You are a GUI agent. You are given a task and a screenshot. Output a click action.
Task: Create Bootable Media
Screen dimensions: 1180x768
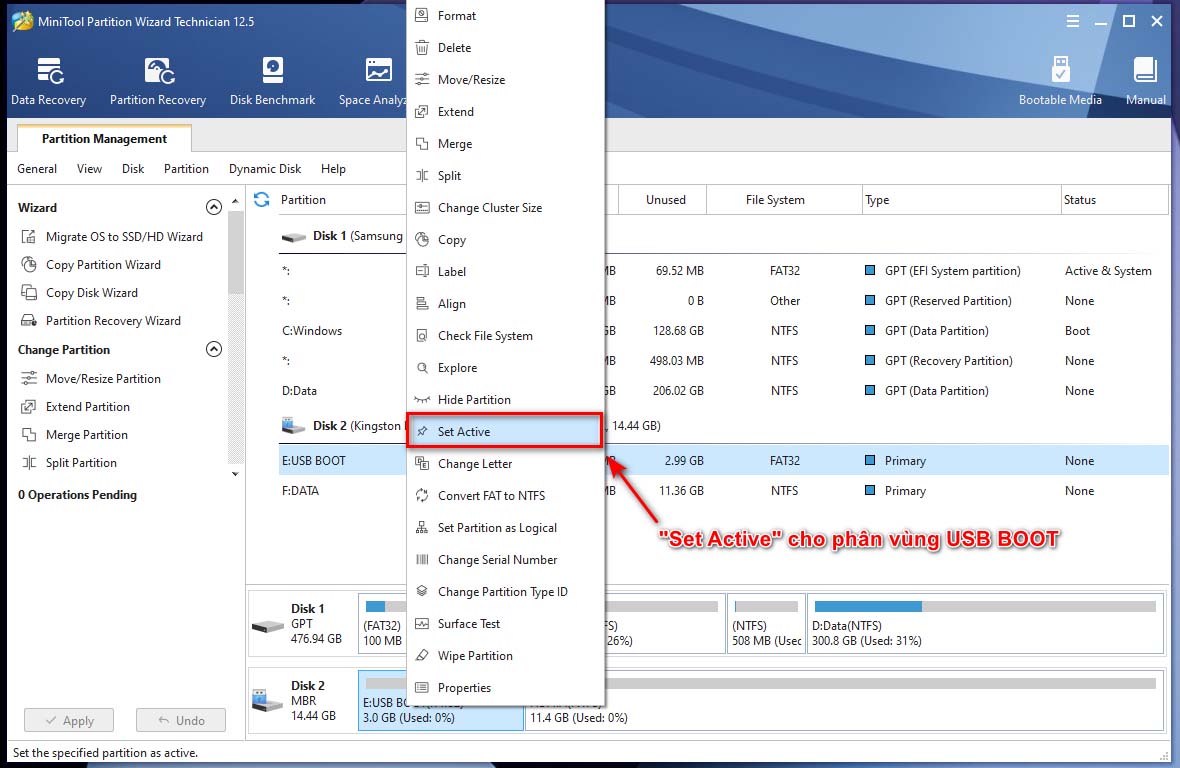pos(1060,81)
